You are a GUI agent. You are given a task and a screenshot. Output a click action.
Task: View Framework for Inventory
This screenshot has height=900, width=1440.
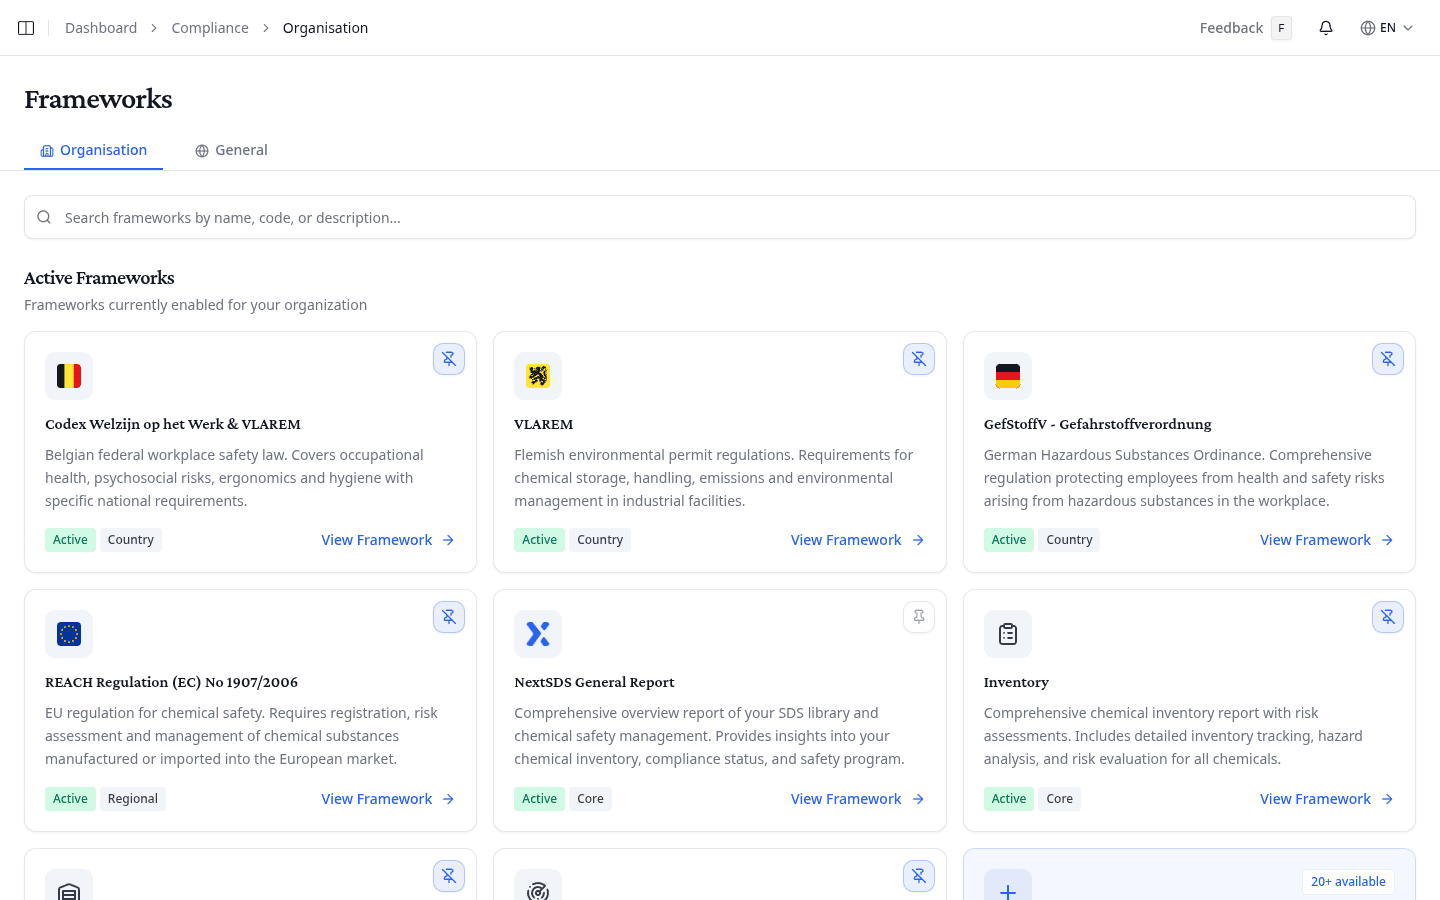pos(1327,799)
